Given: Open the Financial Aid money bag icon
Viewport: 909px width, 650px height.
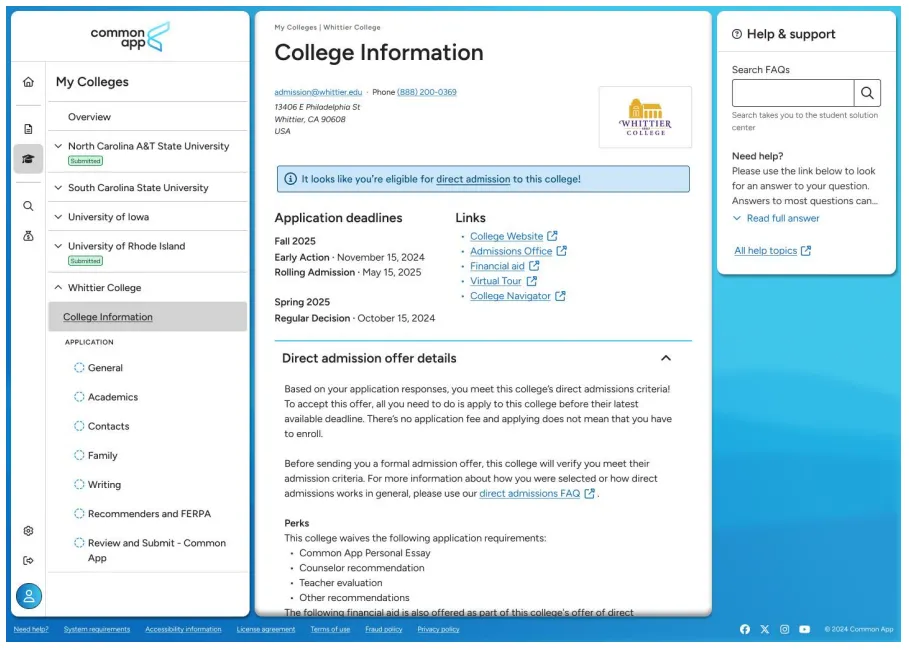Looking at the screenshot, I should click(x=28, y=236).
